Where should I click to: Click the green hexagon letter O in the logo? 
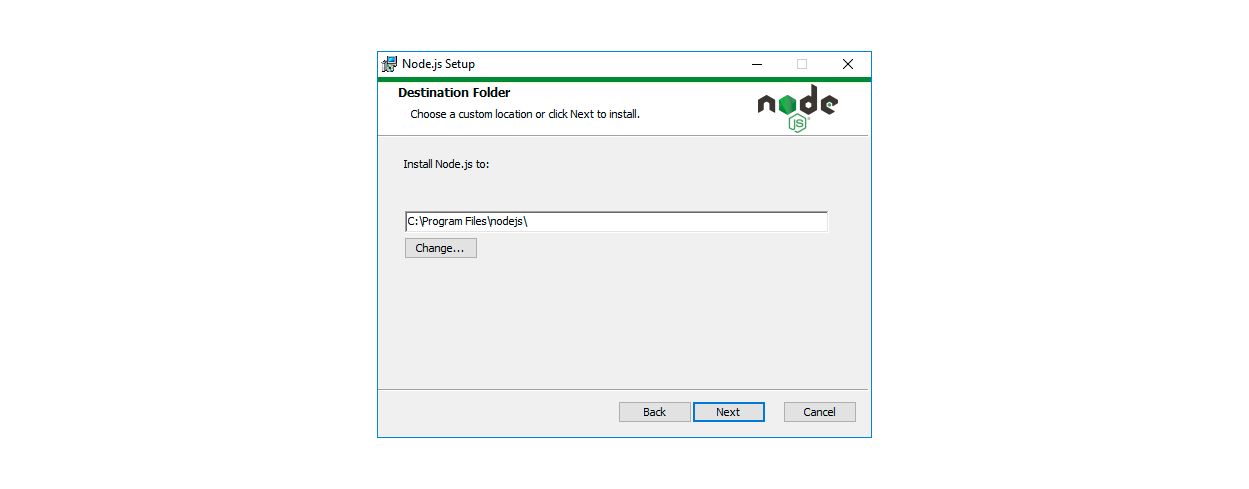pyautogui.click(x=787, y=103)
